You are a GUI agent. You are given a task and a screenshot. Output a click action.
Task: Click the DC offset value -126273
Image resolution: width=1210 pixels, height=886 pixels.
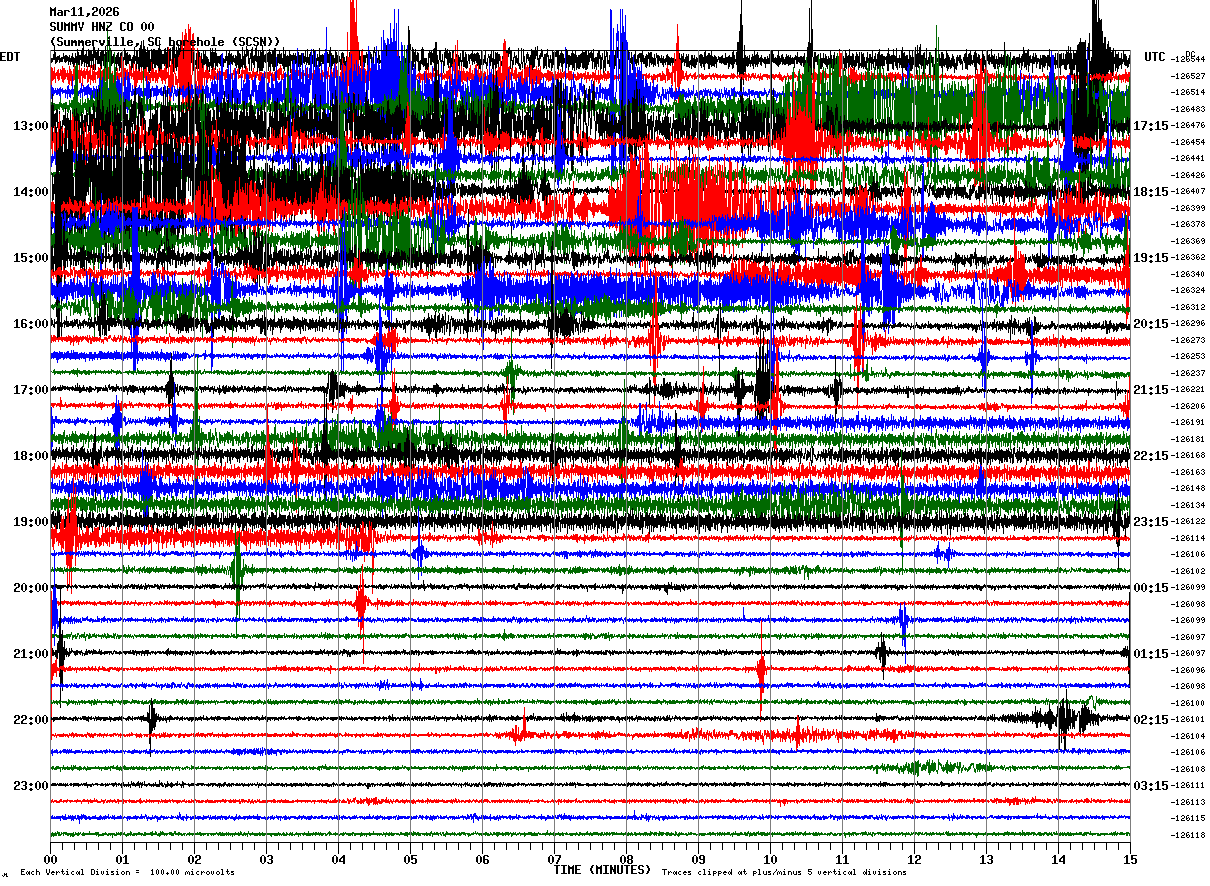point(1188,340)
